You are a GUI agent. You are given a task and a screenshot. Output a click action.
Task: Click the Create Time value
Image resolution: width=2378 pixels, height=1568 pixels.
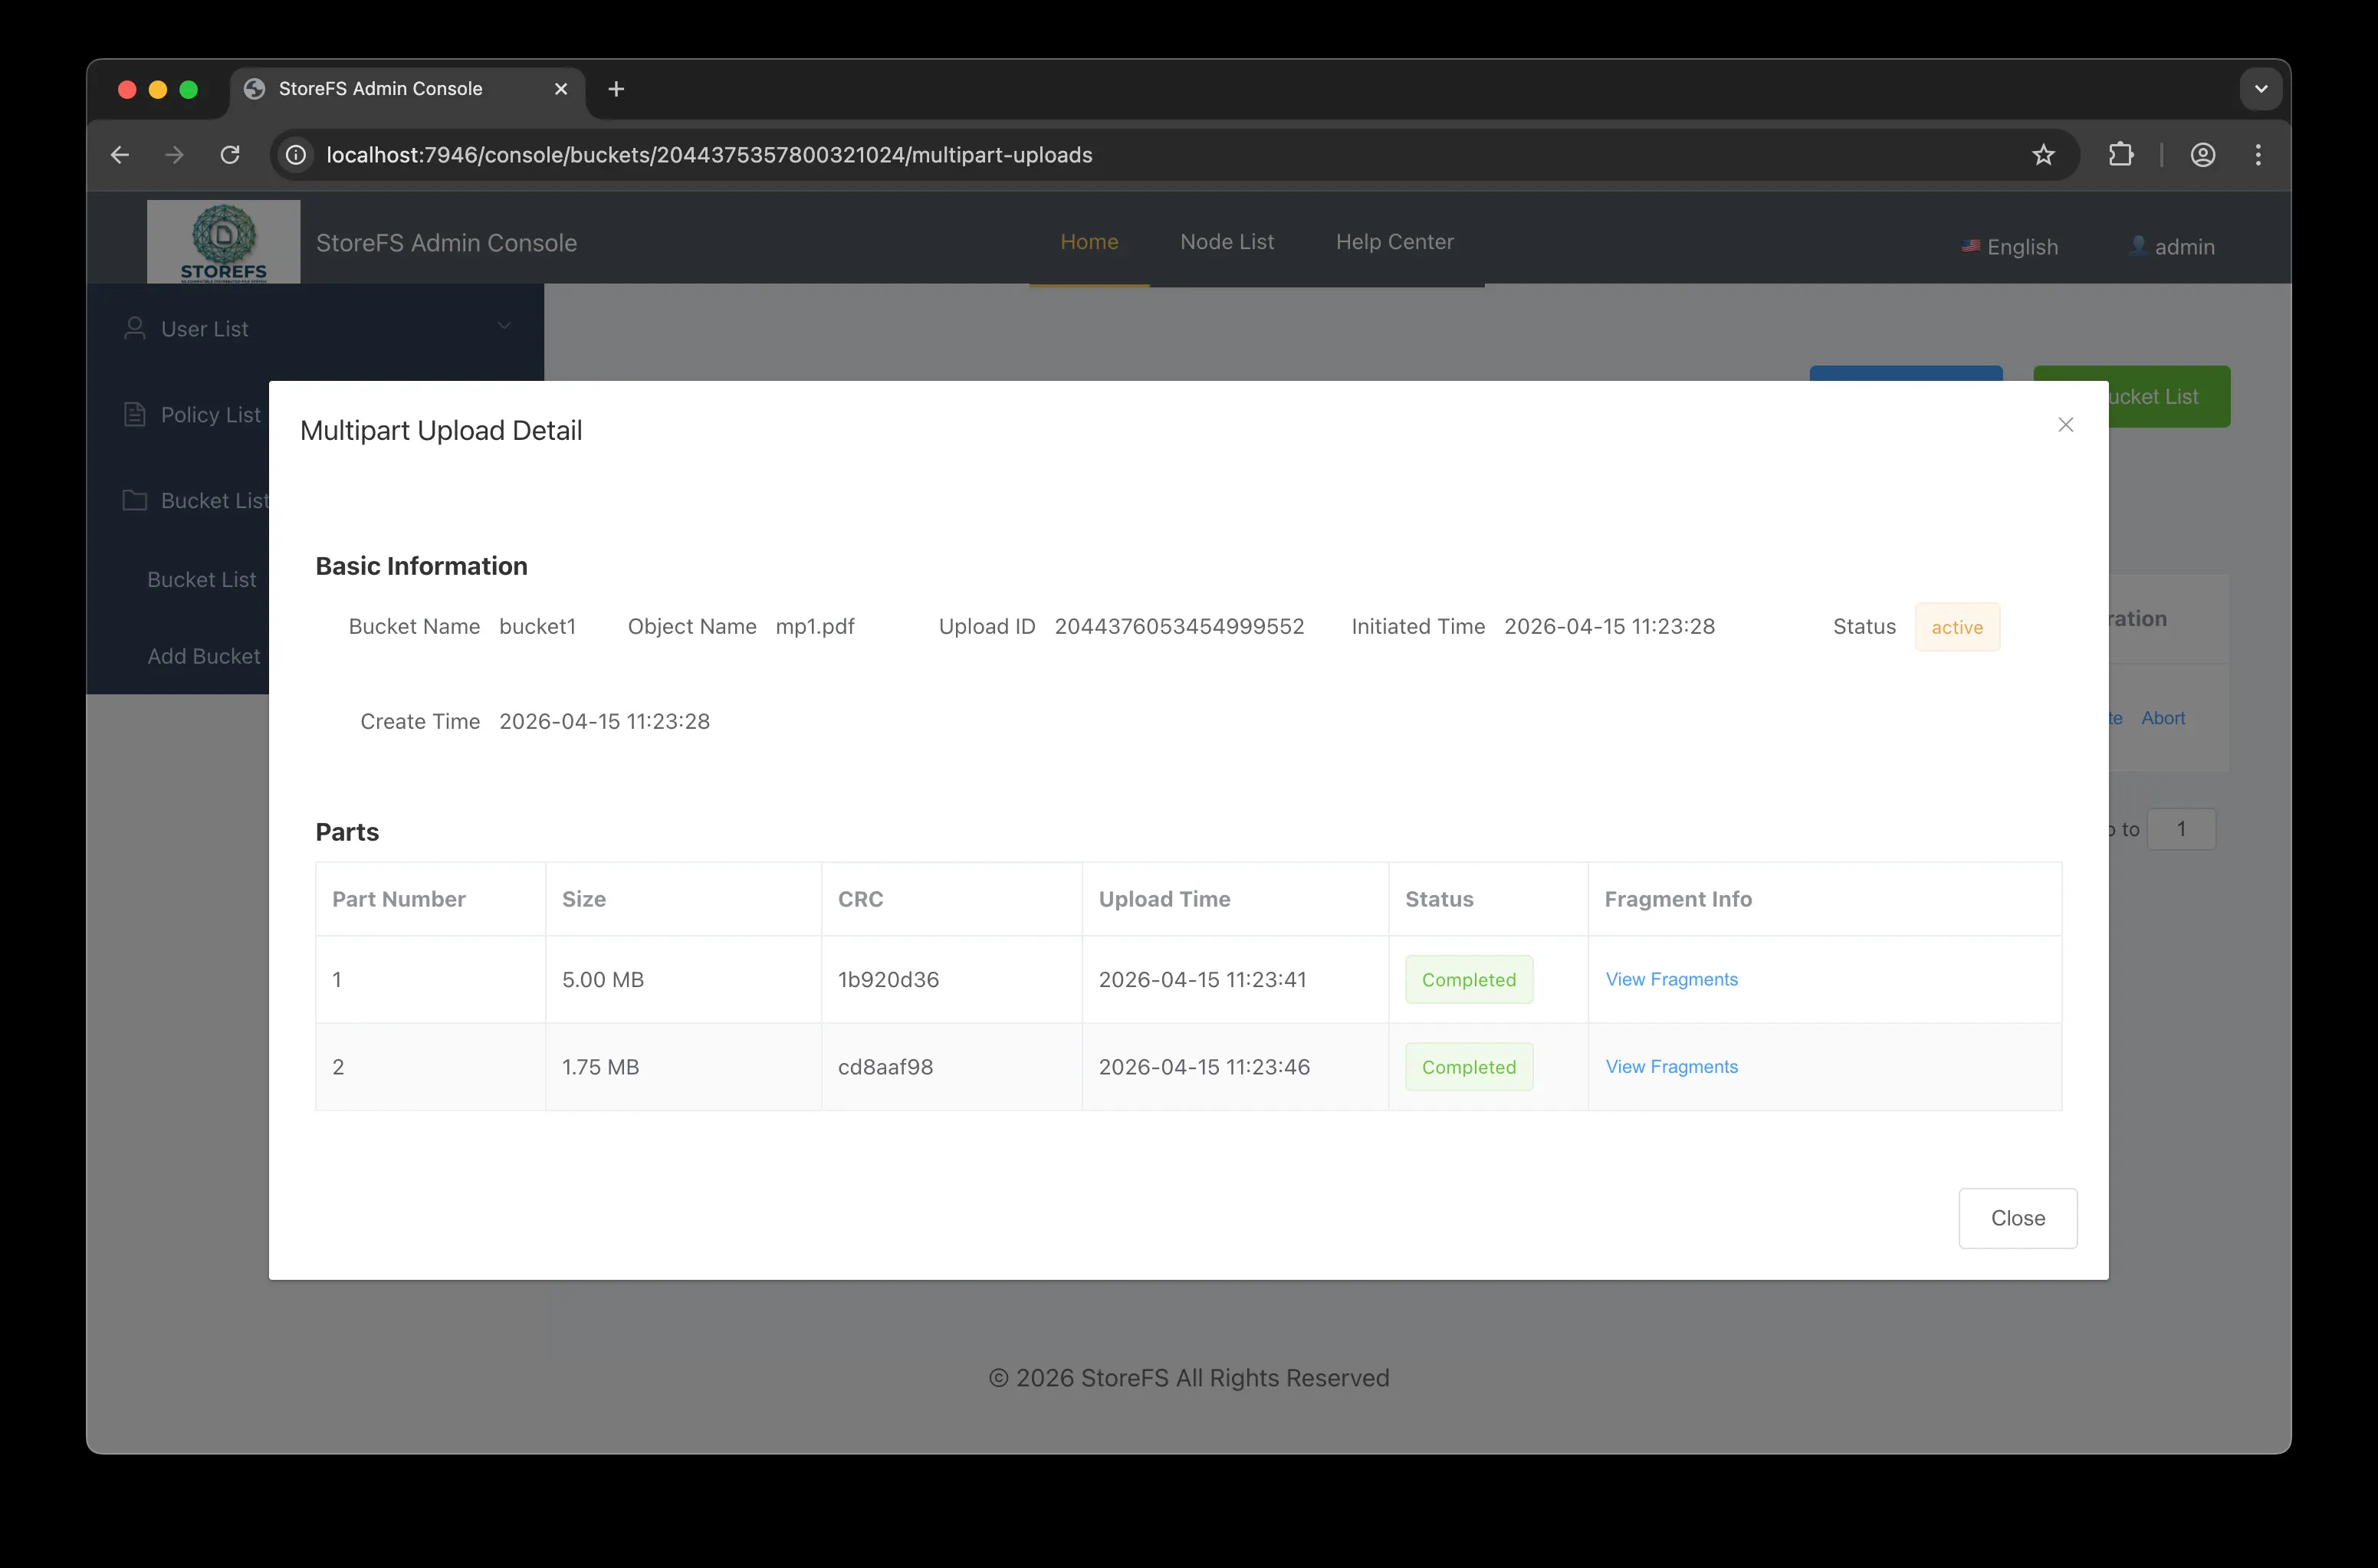pyautogui.click(x=604, y=721)
